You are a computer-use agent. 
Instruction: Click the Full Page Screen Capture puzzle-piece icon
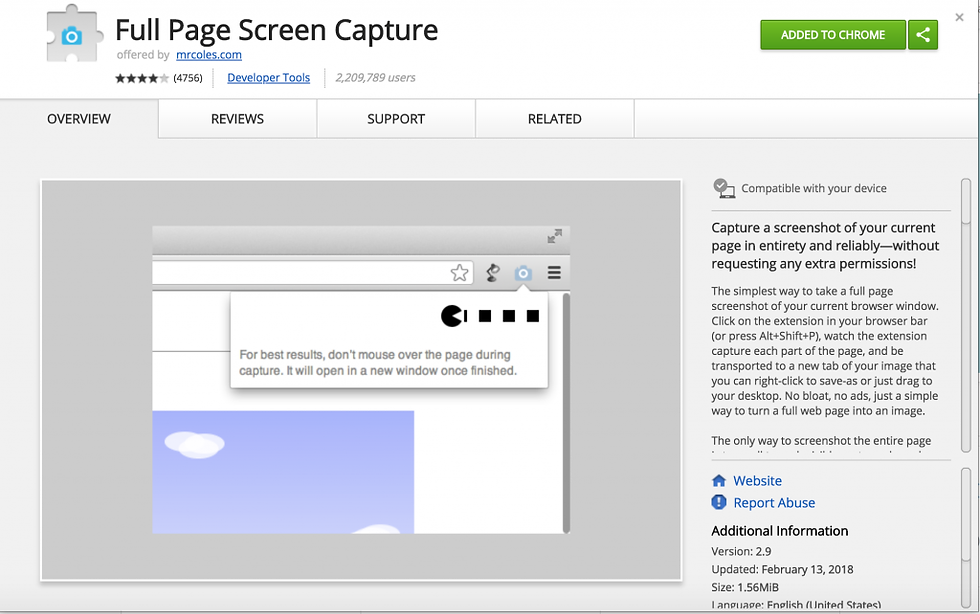pyautogui.click(x=74, y=34)
